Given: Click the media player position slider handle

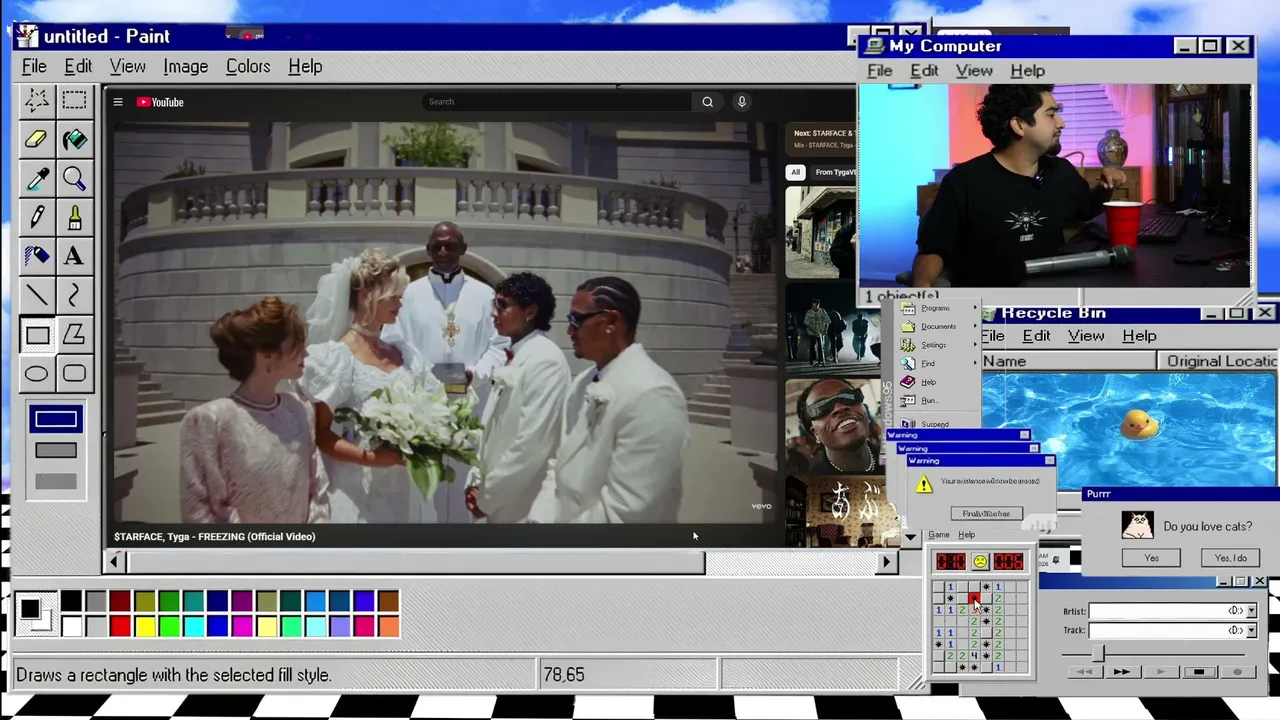Looking at the screenshot, I should pos(1097,652).
